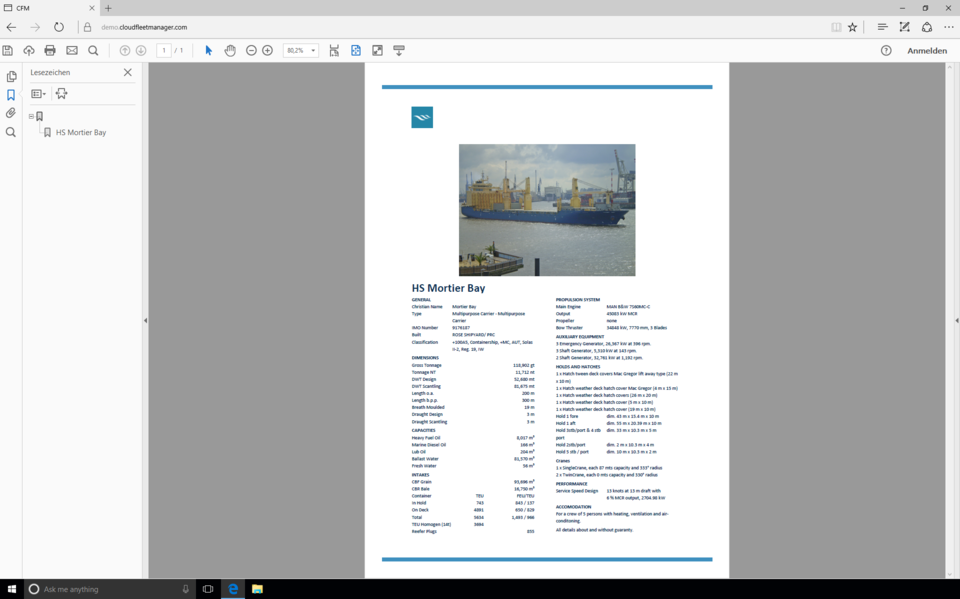
Task: Send the PDF by email envelope icon
Action: (72, 51)
